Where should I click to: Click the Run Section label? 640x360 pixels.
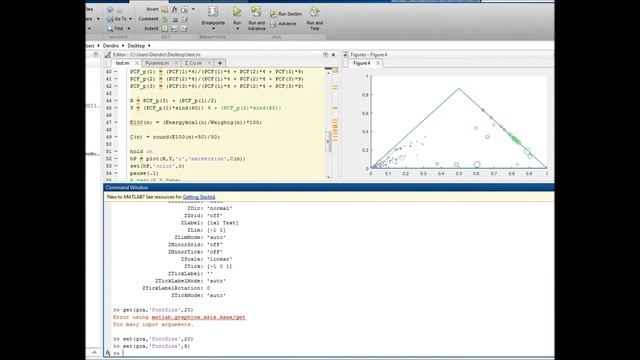tap(290, 14)
